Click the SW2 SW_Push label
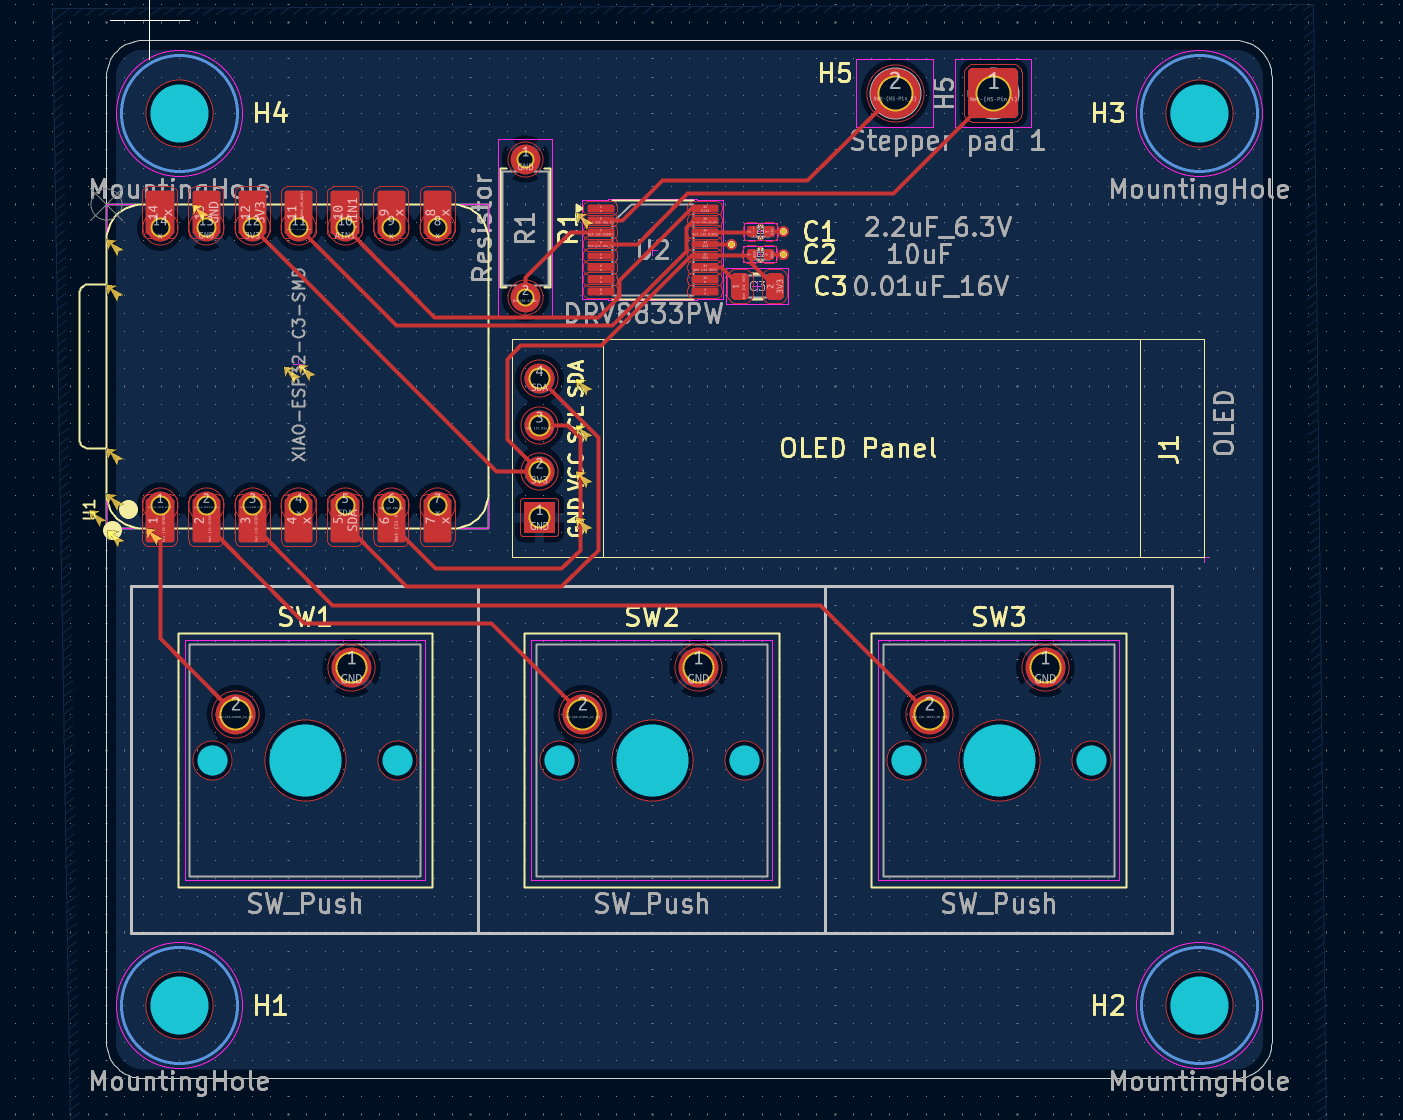This screenshot has width=1403, height=1120. coord(651,903)
